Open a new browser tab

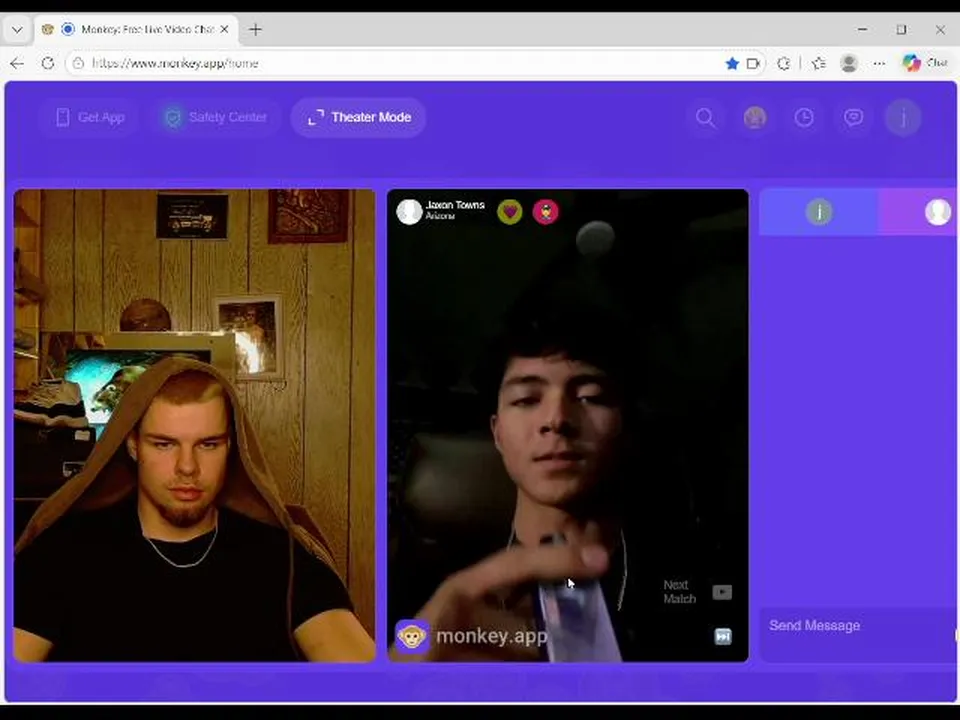point(255,29)
